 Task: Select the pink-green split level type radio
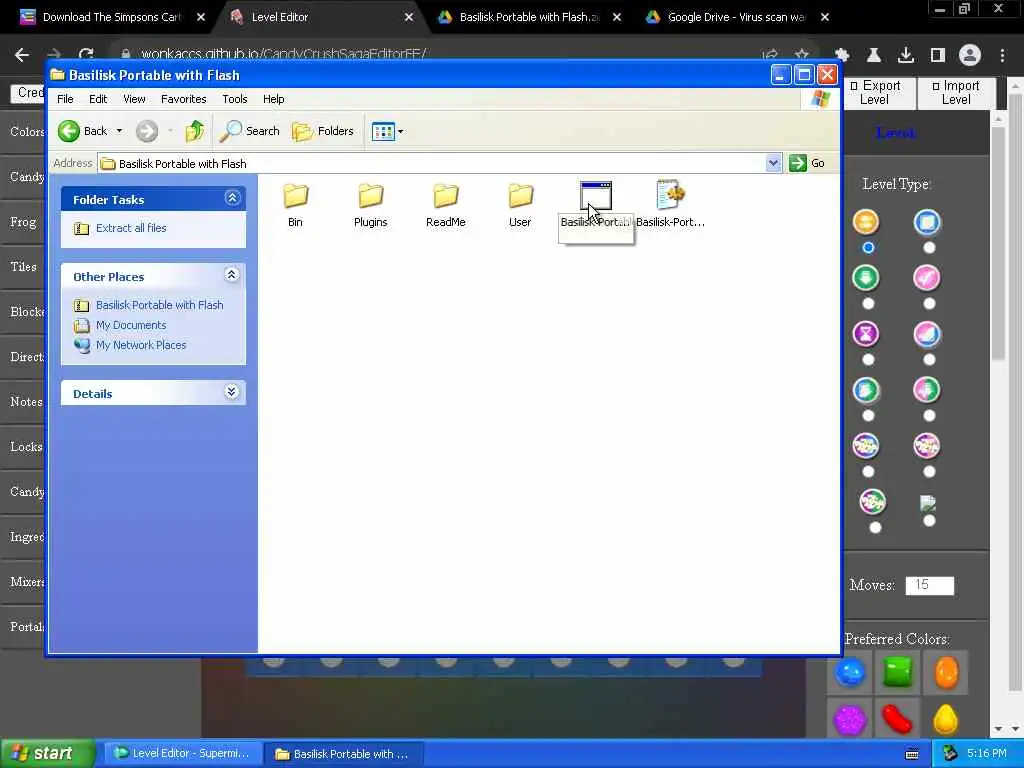[929, 416]
